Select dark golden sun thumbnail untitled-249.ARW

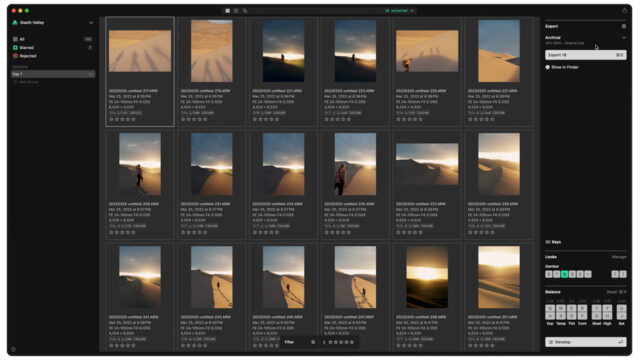click(x=427, y=277)
